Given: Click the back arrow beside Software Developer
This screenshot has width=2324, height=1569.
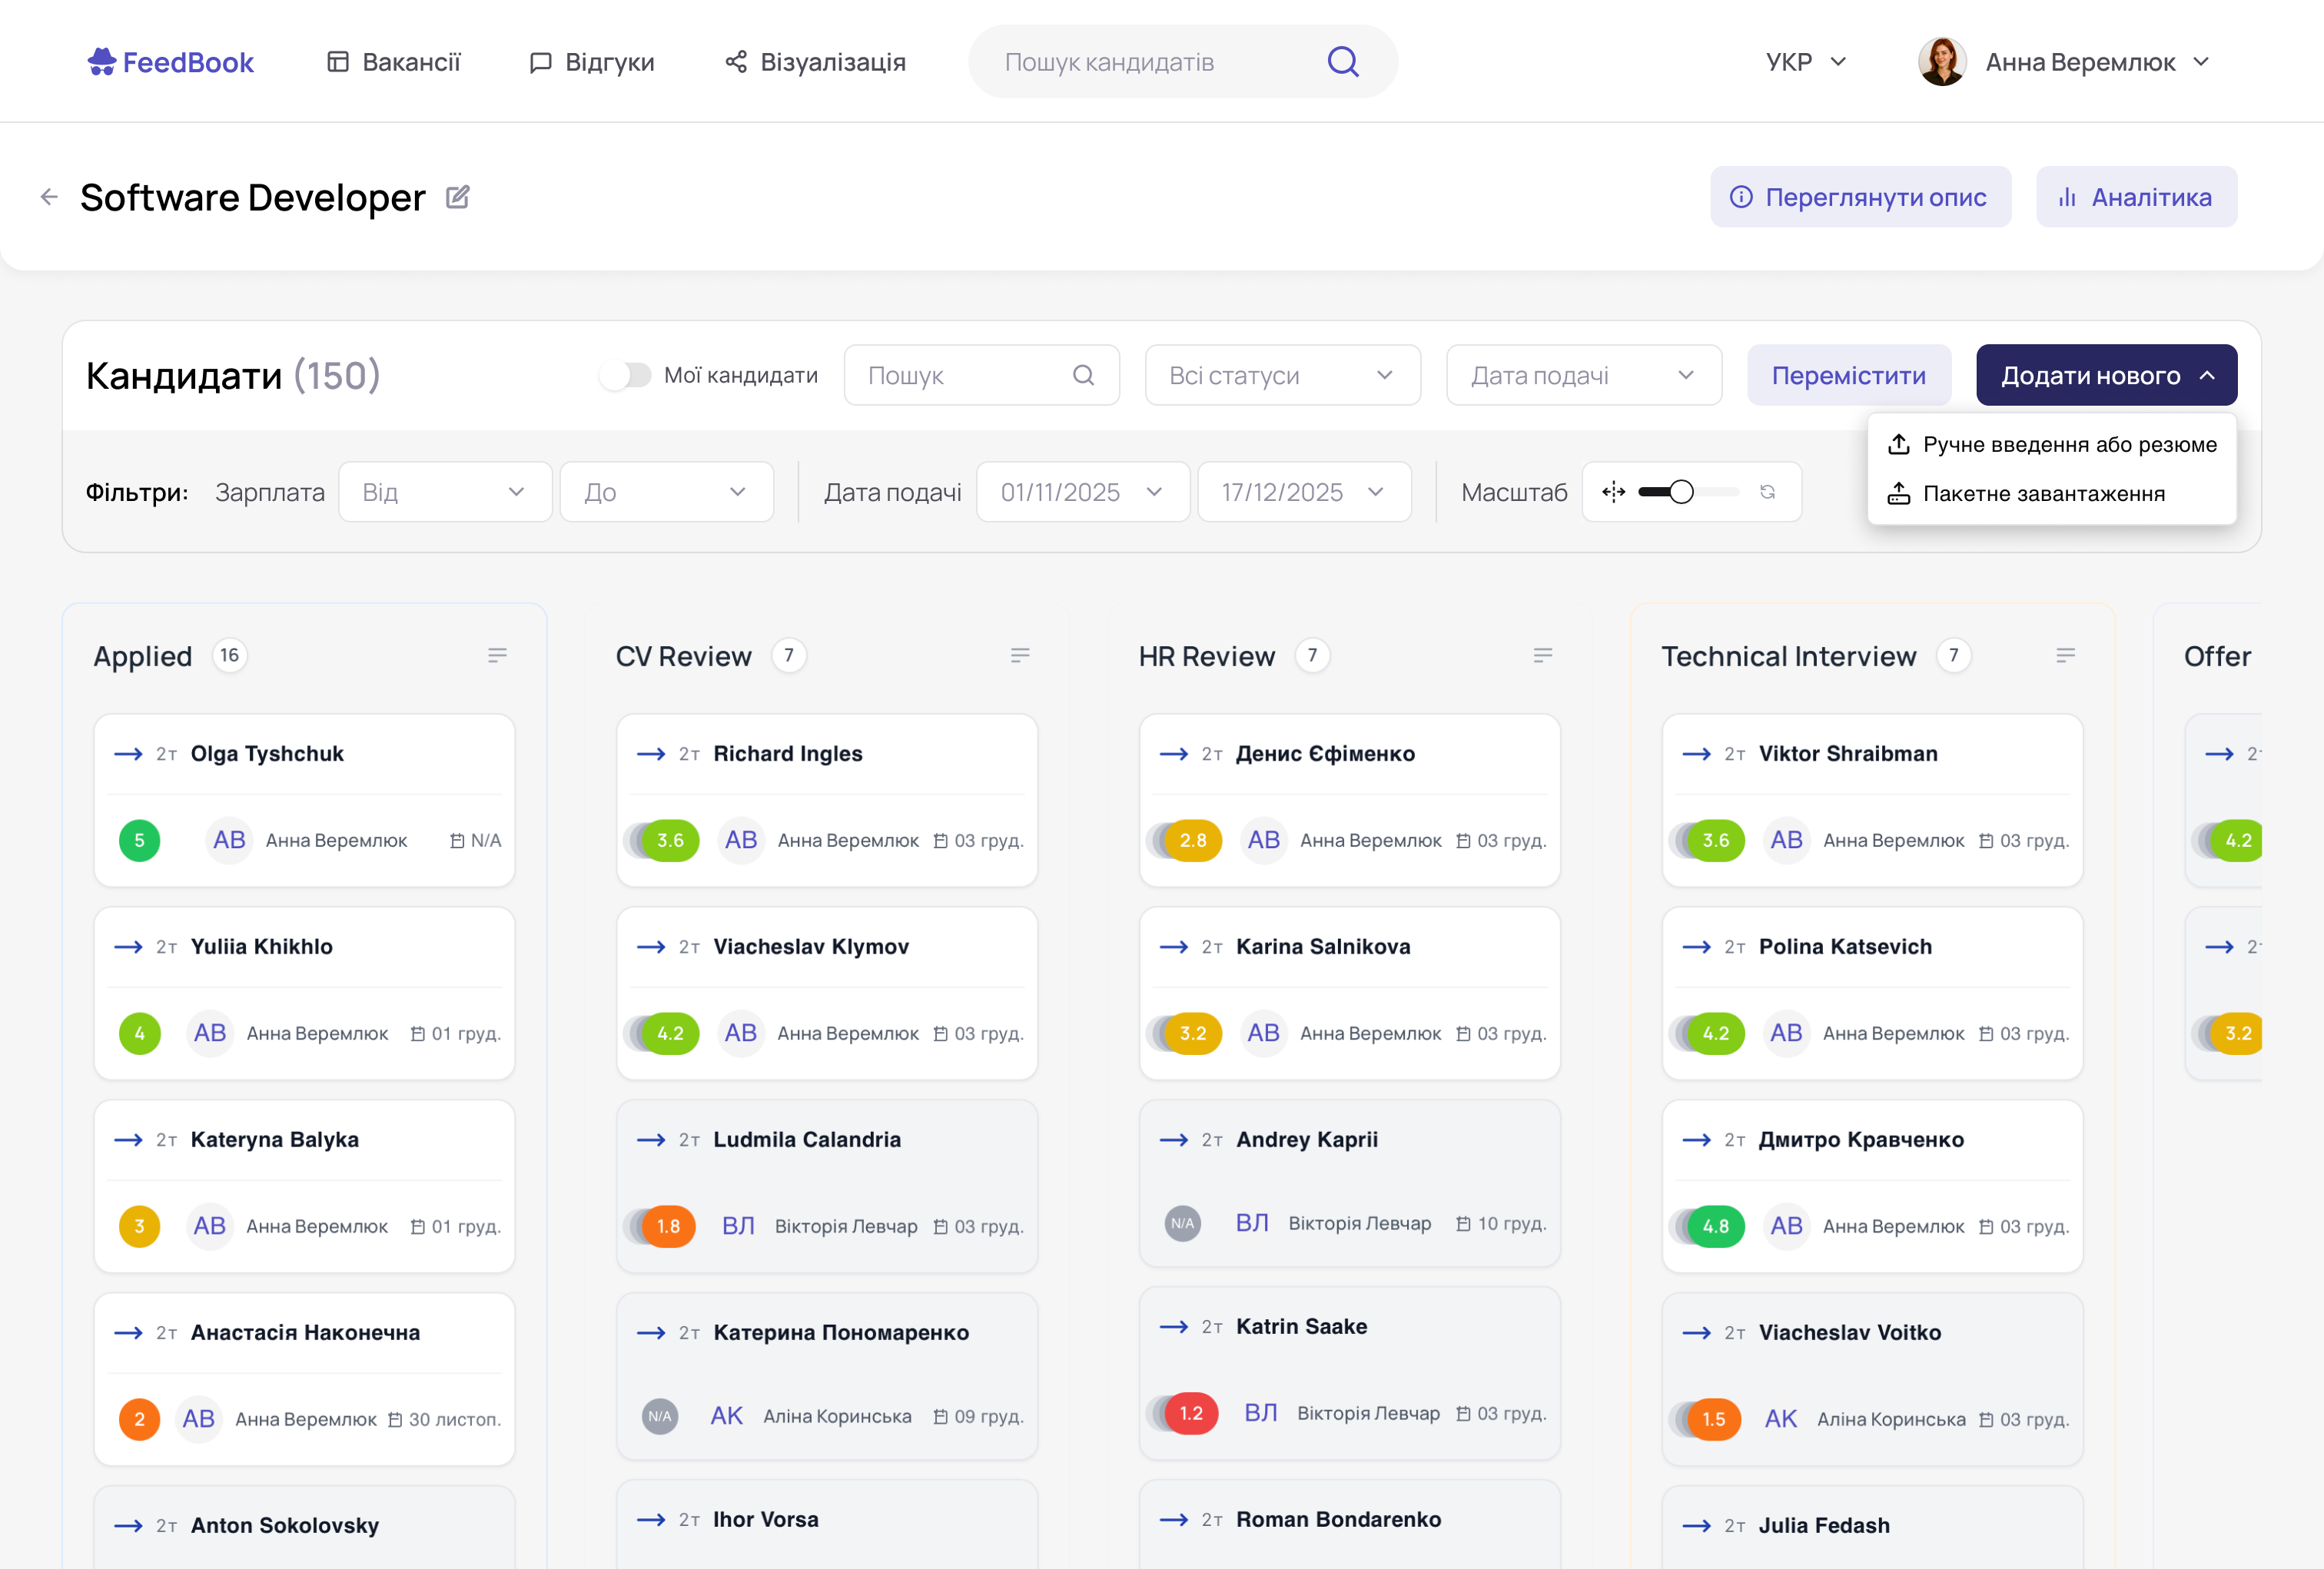Looking at the screenshot, I should click(x=49, y=197).
